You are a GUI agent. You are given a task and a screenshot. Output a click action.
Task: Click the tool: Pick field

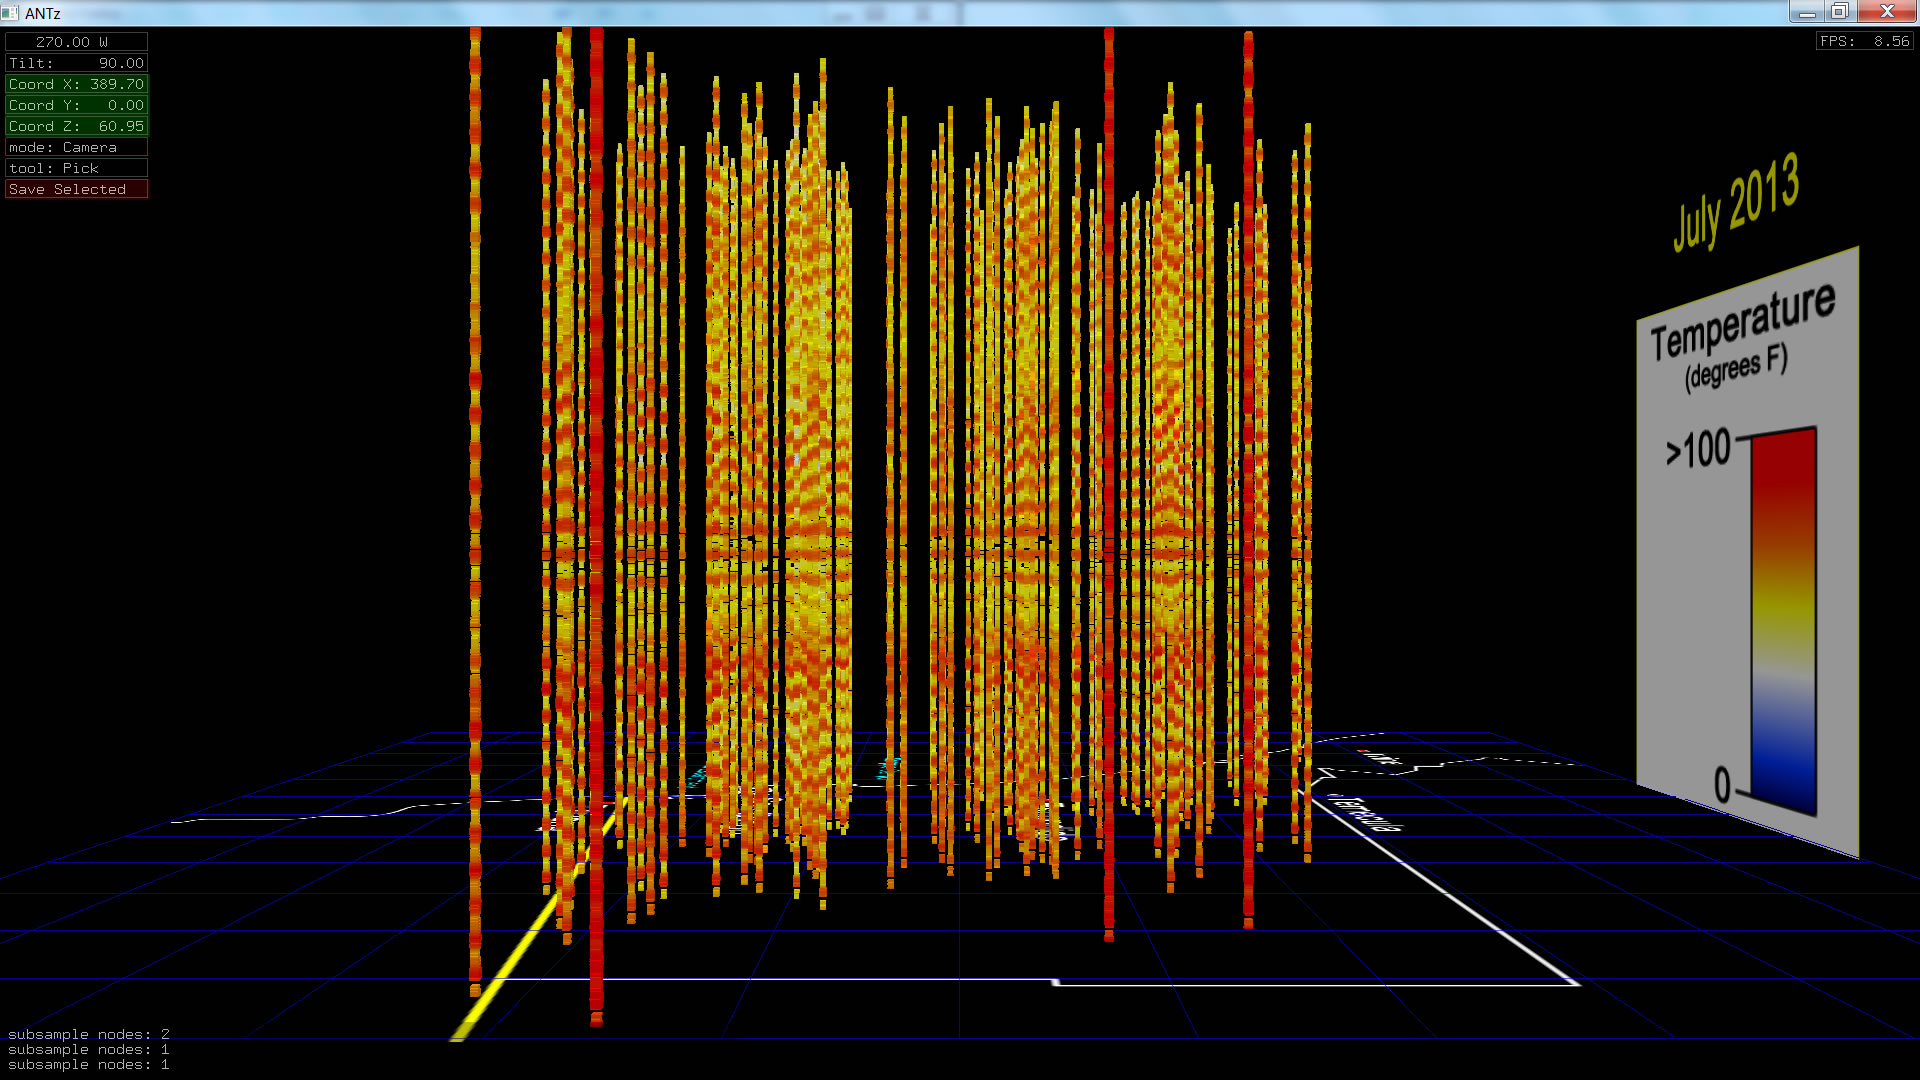pos(76,168)
